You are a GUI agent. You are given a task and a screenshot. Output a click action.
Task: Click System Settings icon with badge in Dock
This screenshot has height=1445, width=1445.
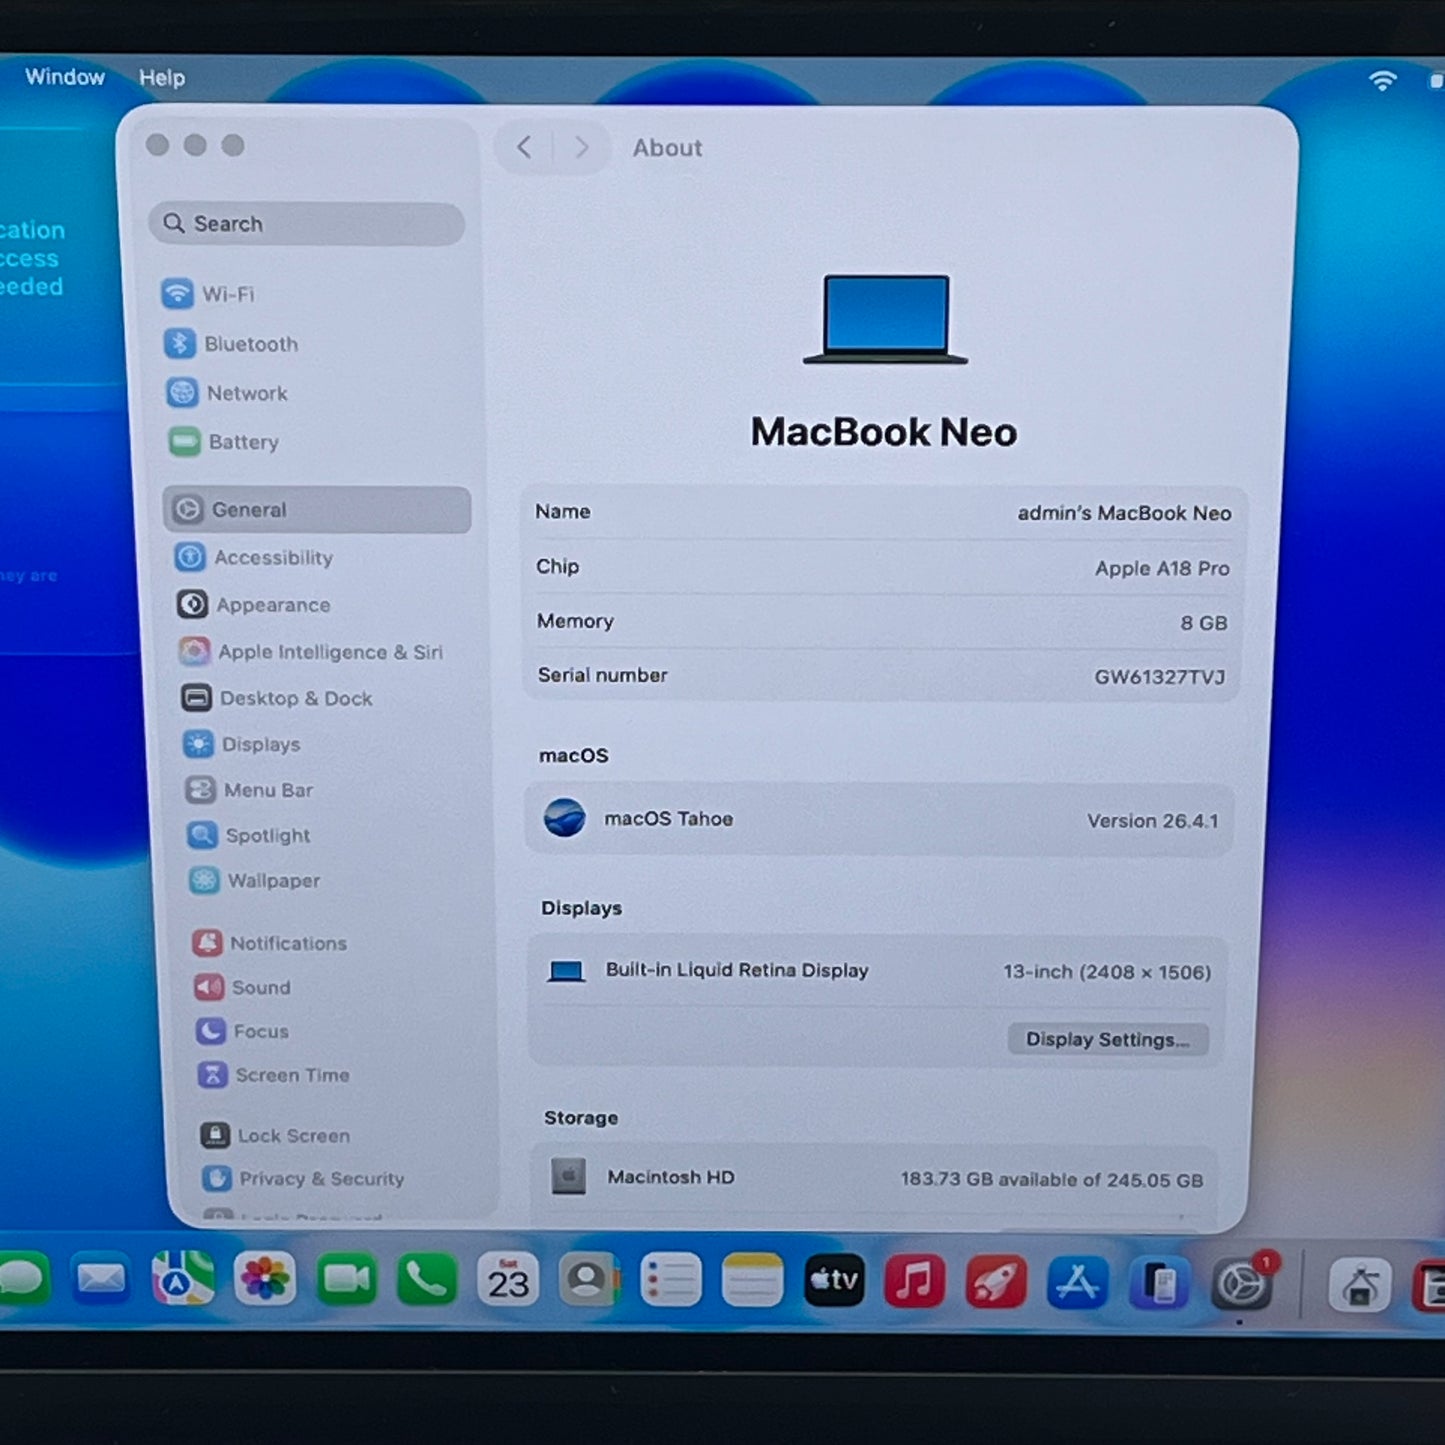point(1241,1284)
